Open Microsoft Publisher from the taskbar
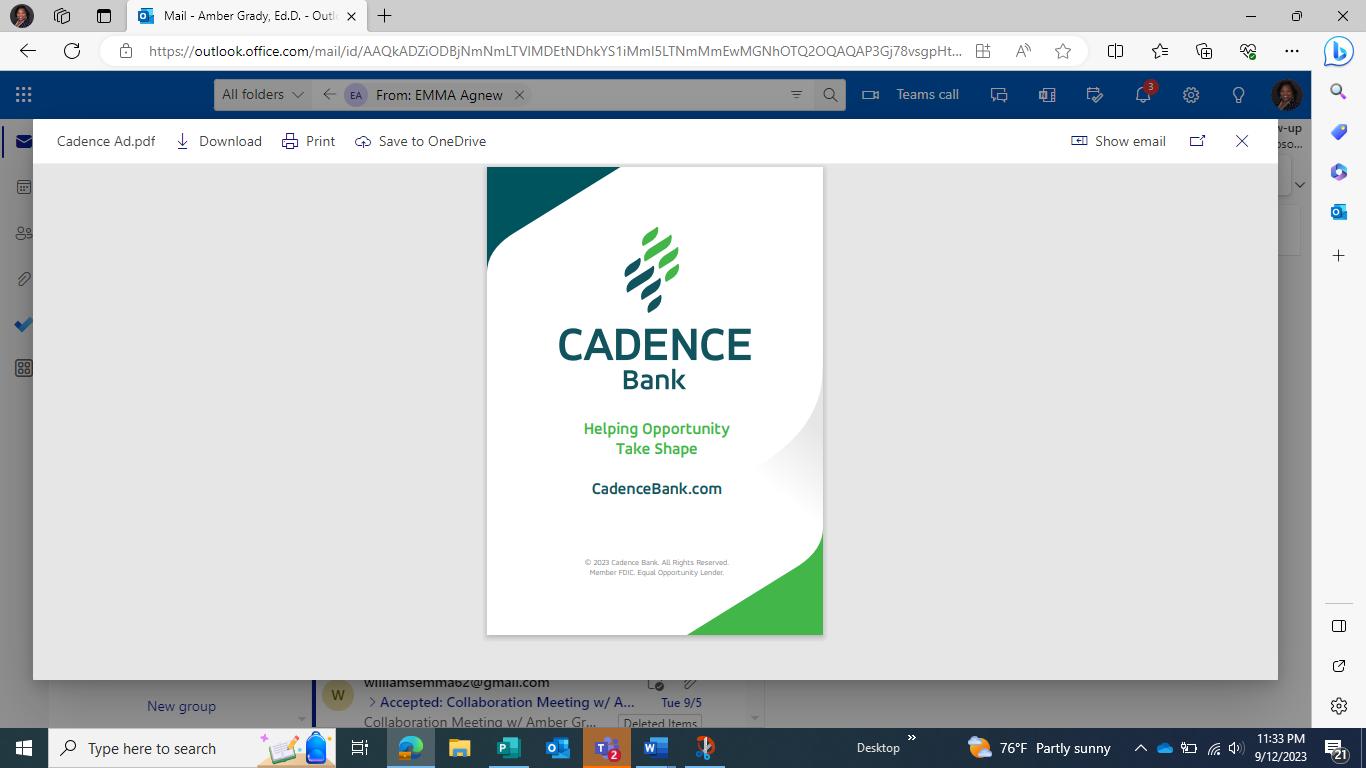 (x=508, y=748)
